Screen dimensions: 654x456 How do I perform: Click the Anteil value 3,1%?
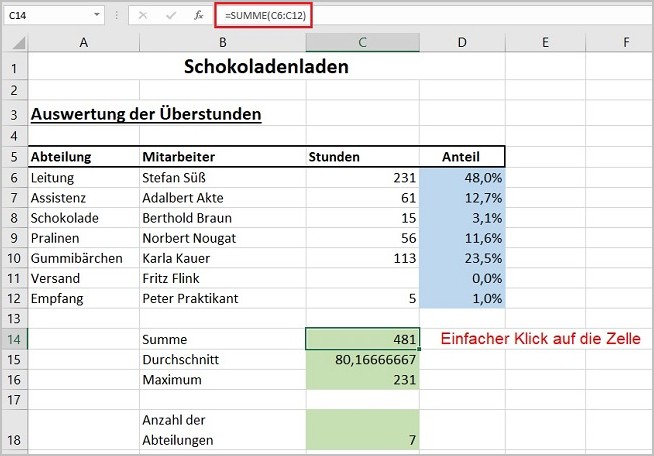pos(462,218)
